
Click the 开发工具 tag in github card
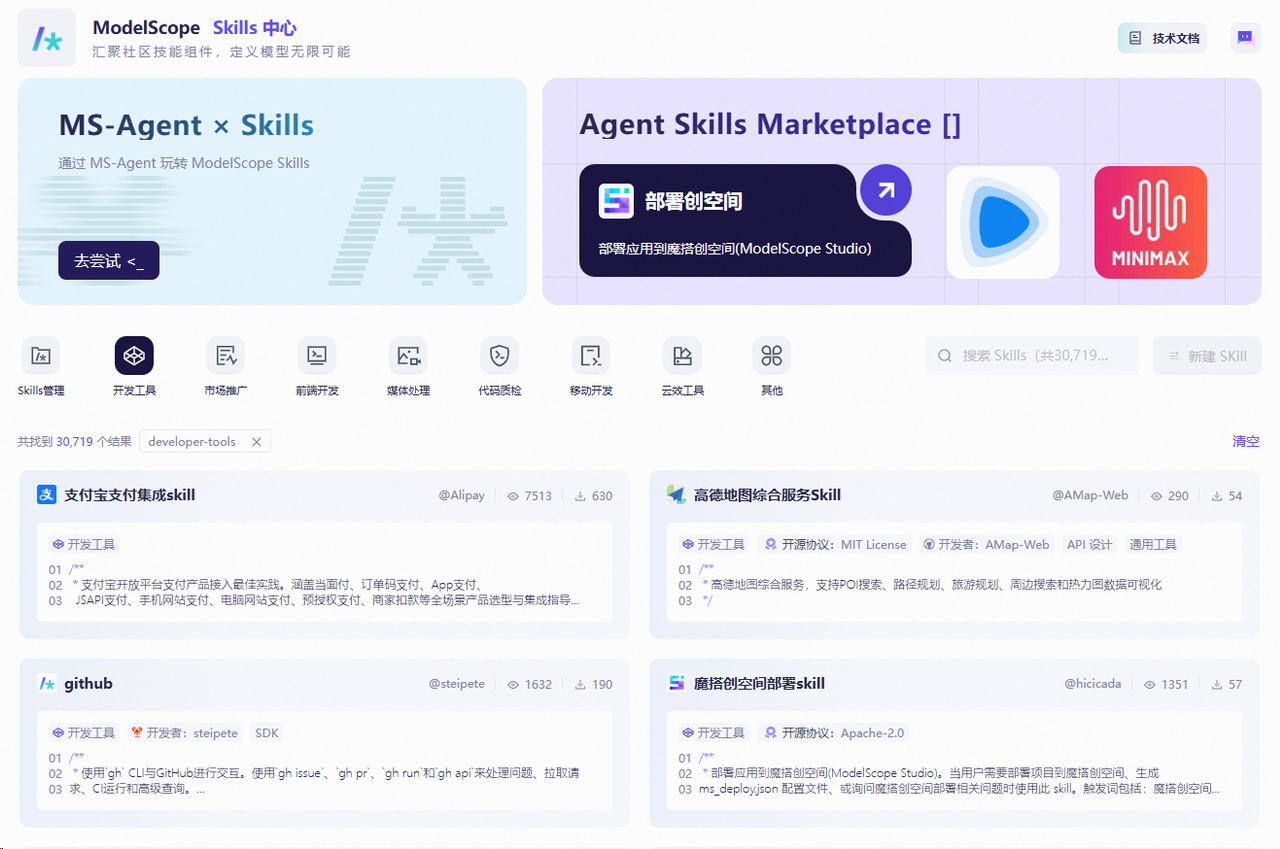(84, 733)
